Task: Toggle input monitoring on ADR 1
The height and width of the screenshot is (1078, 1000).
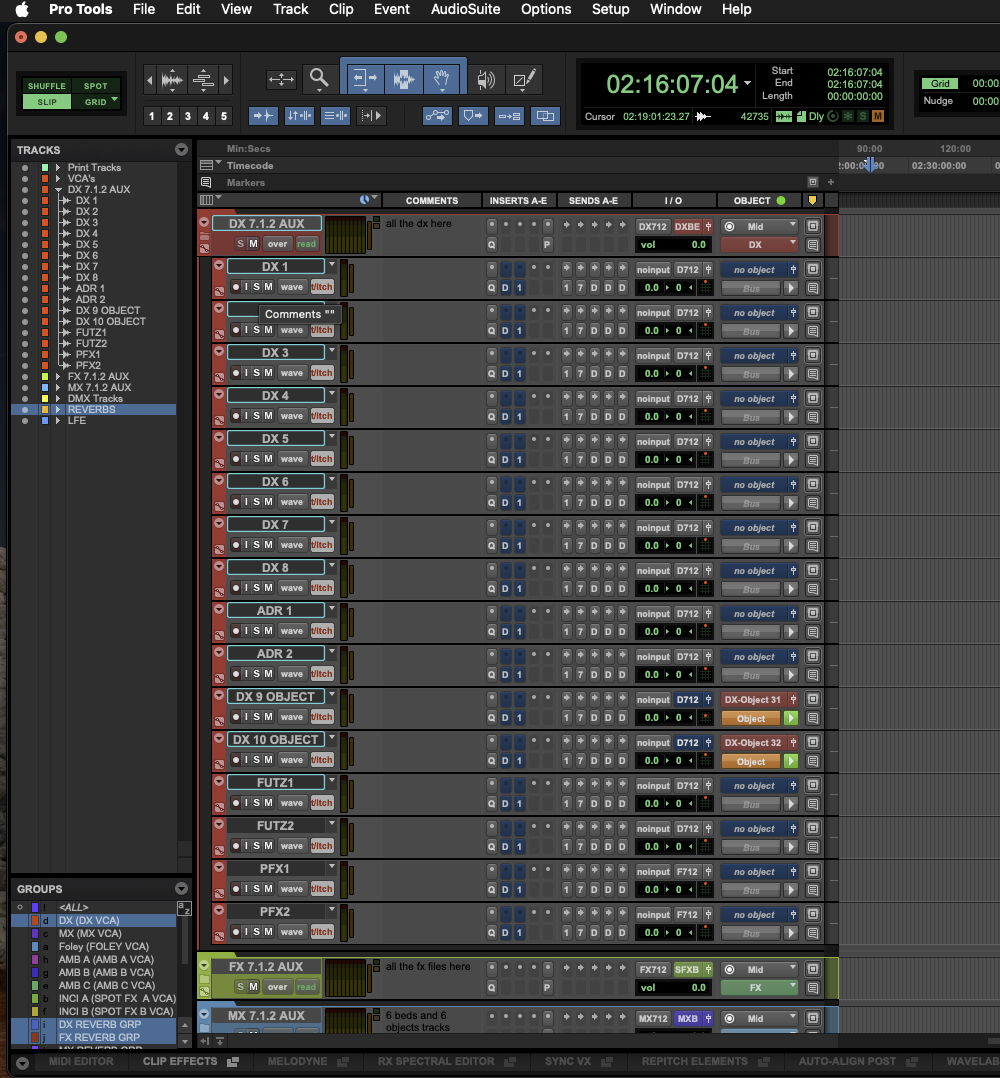Action: [x=246, y=630]
